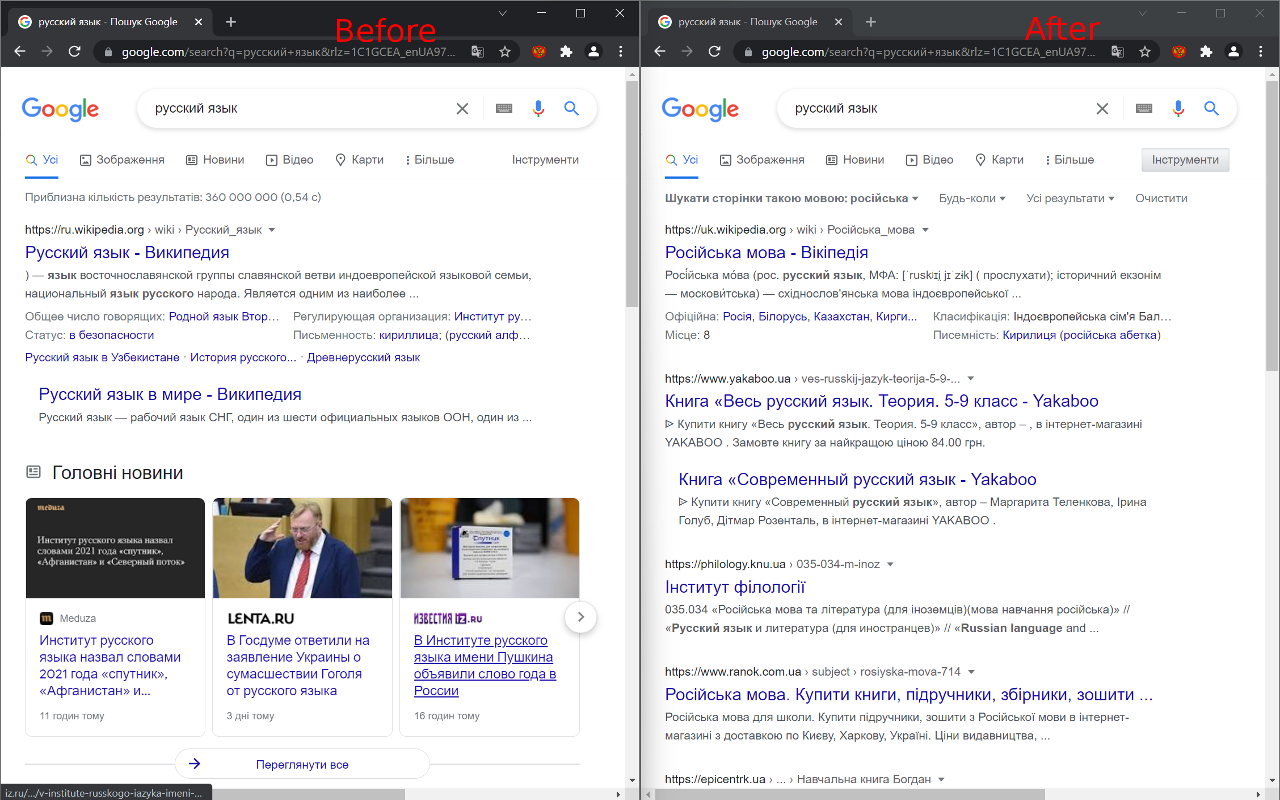Advance the news carousel with the next arrow

pyautogui.click(x=581, y=617)
